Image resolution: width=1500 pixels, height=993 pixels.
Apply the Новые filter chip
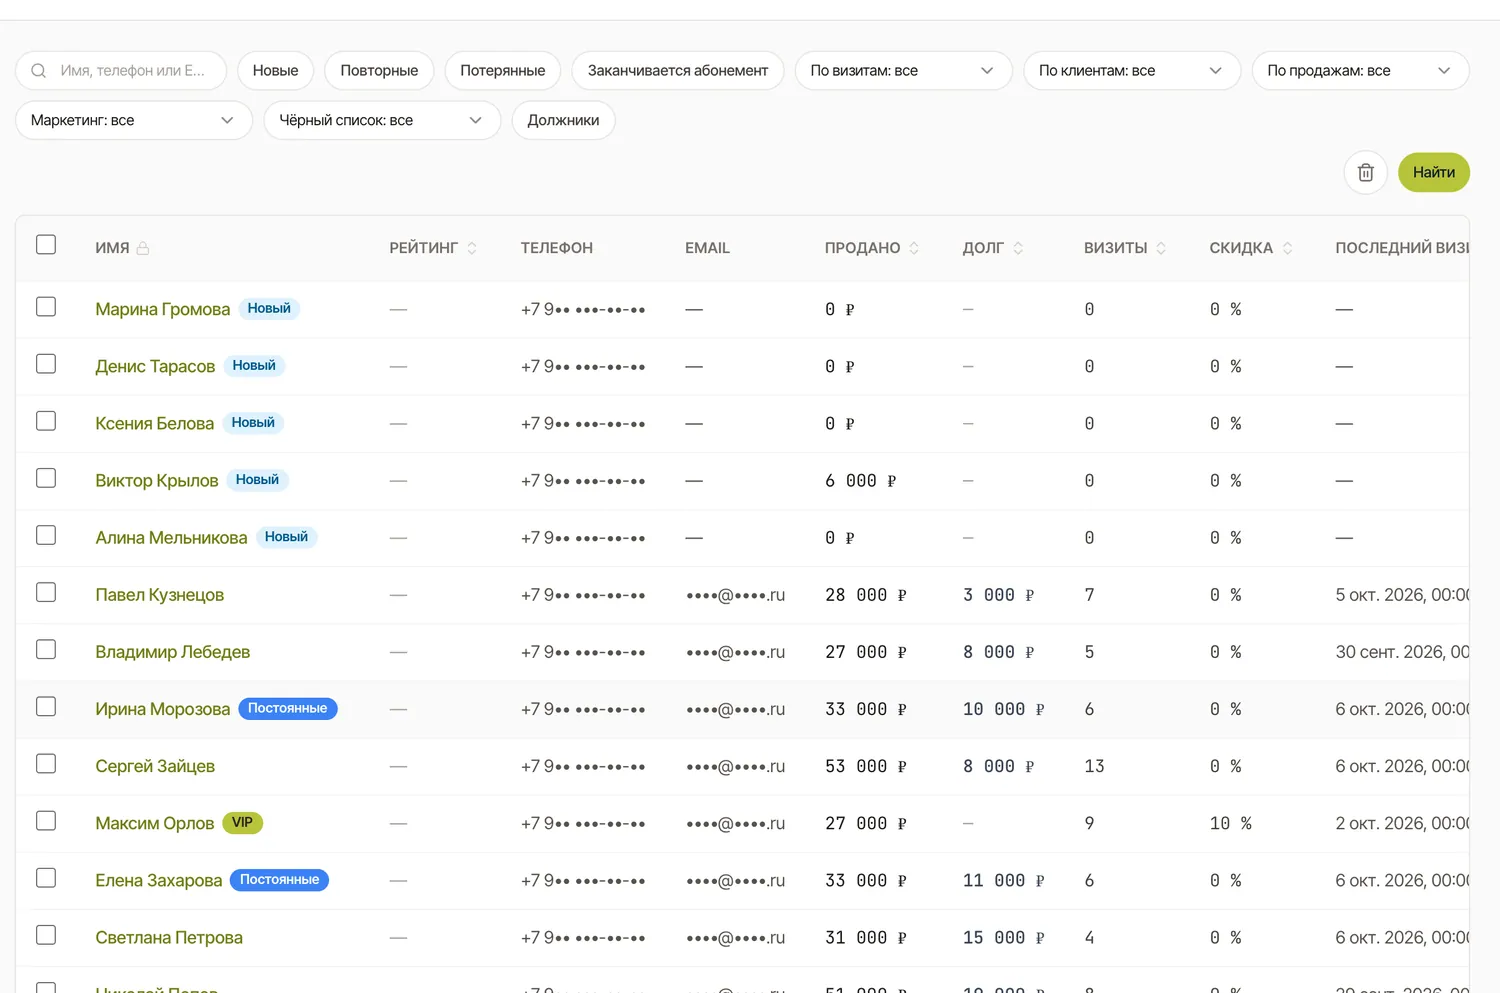tap(275, 71)
